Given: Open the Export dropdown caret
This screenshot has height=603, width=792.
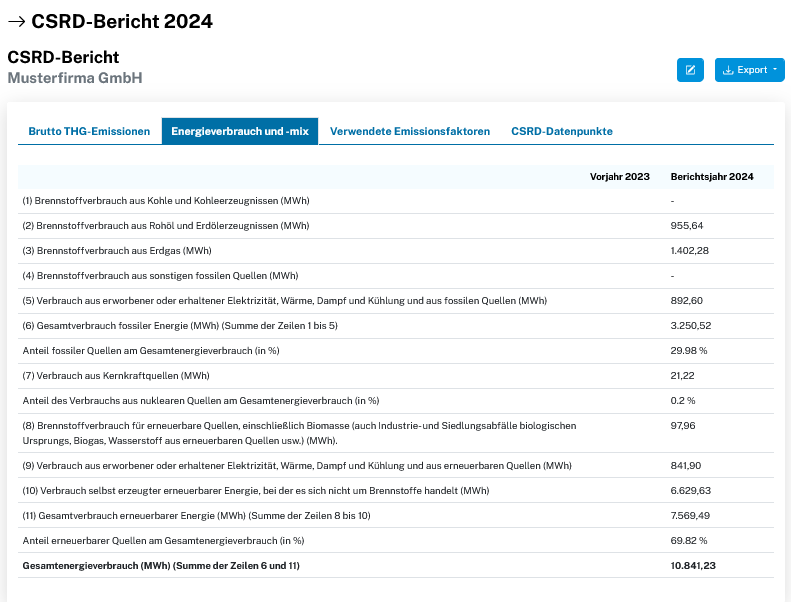Looking at the screenshot, I should tap(775, 70).
